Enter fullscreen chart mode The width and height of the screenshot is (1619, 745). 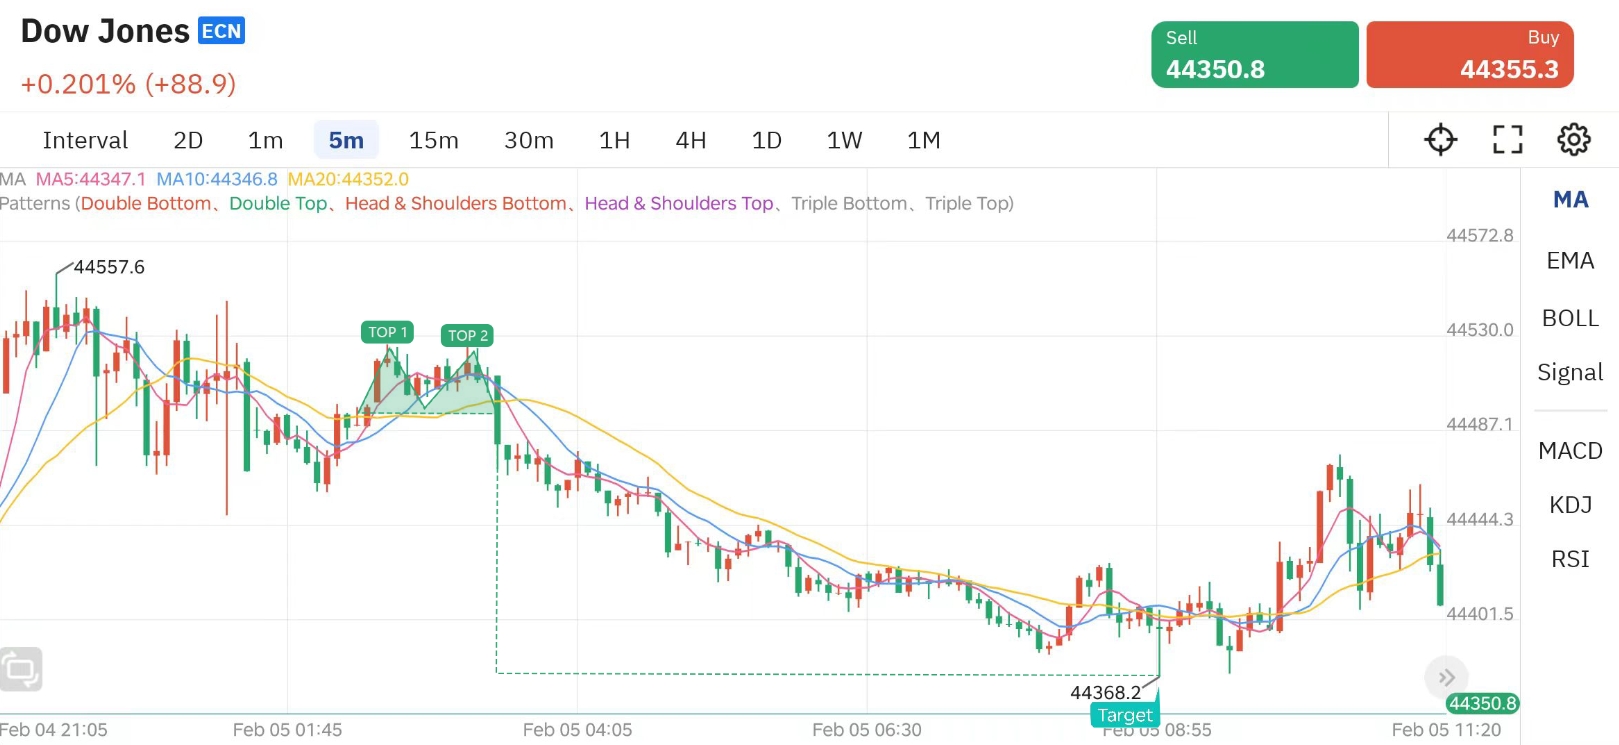pyautogui.click(x=1507, y=140)
